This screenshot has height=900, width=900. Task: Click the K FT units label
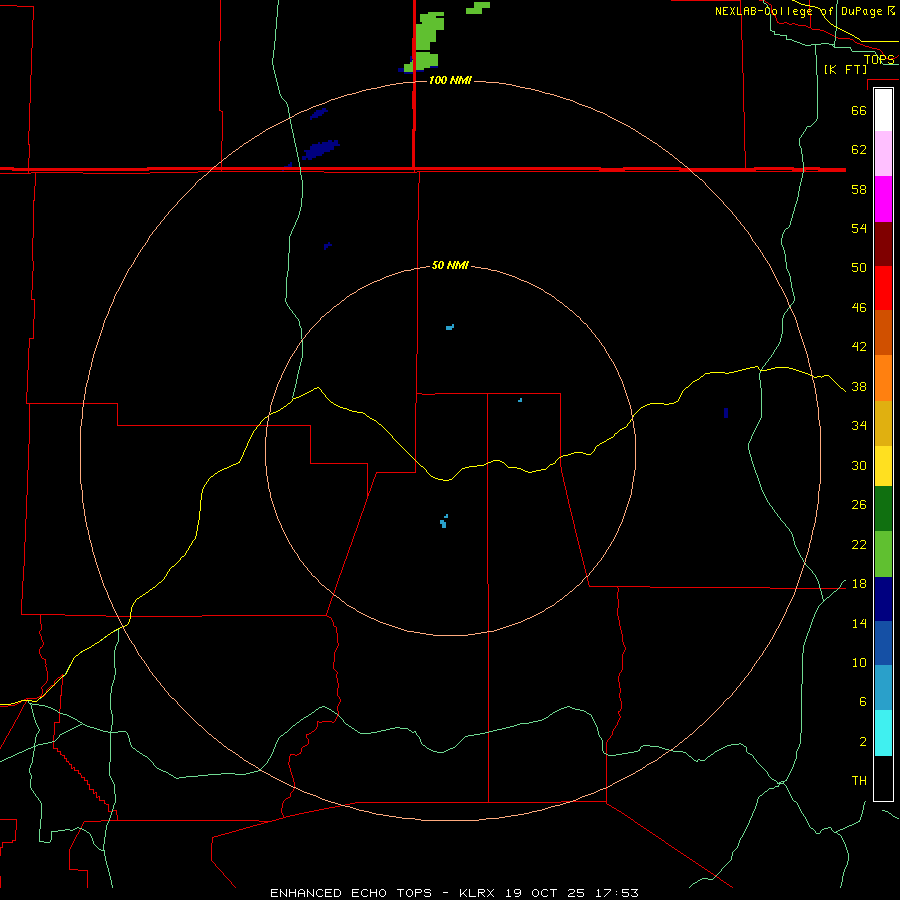tap(845, 69)
